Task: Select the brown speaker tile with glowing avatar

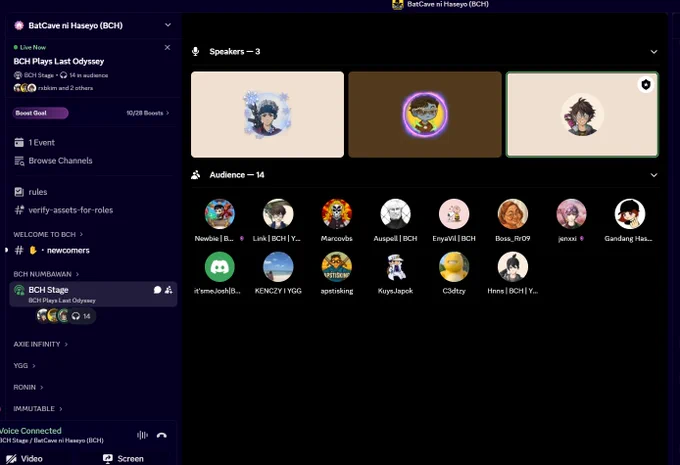Action: pyautogui.click(x=425, y=115)
